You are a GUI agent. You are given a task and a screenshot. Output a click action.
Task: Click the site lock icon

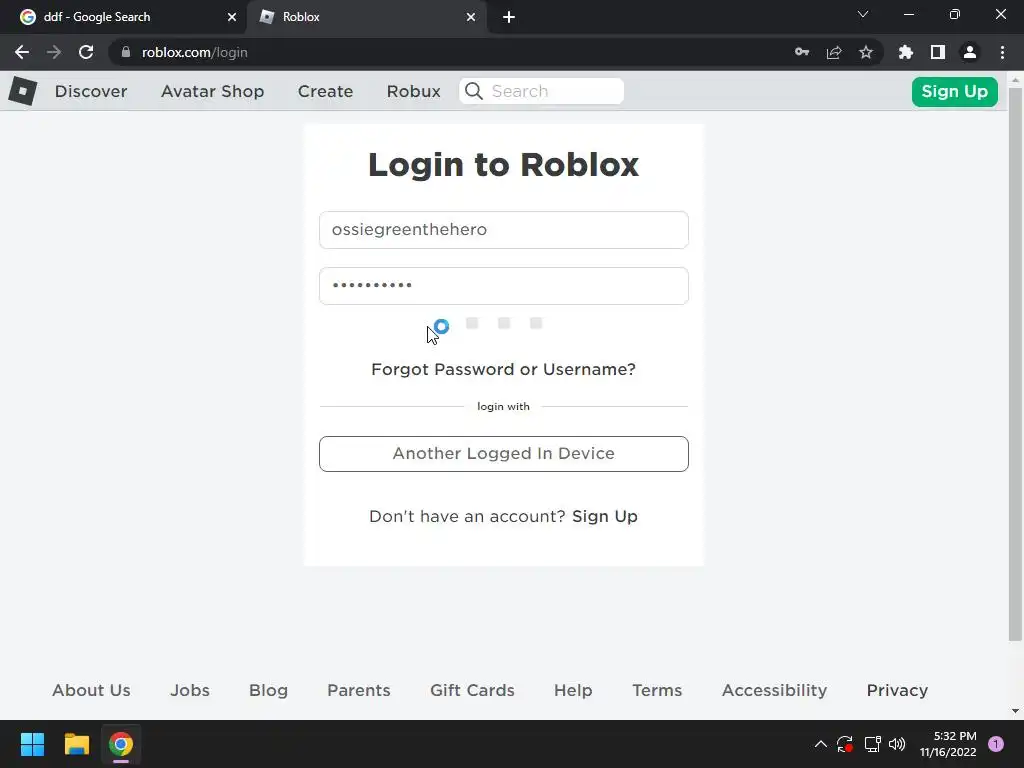click(x=126, y=52)
